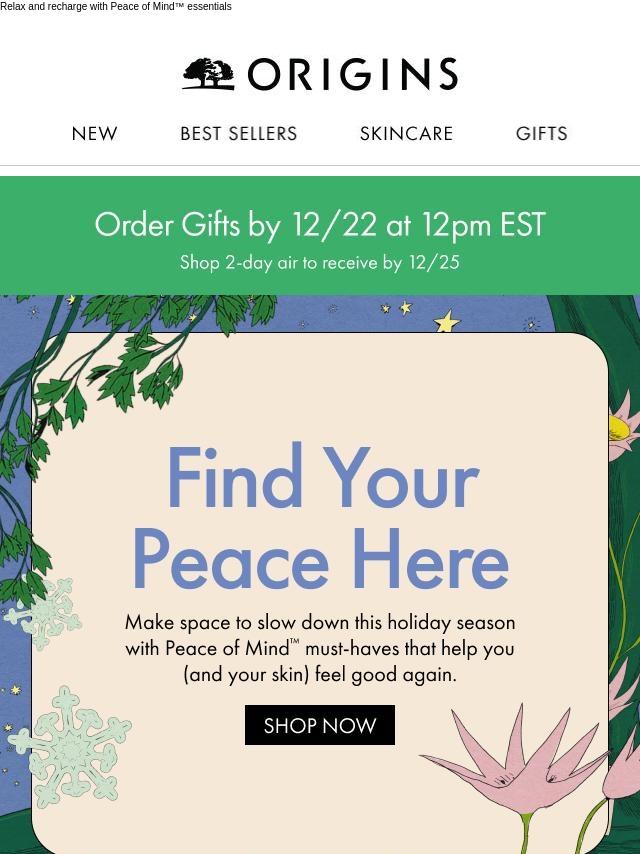Go to the SKINCARE category
The image size is (640, 854).
coord(406,133)
